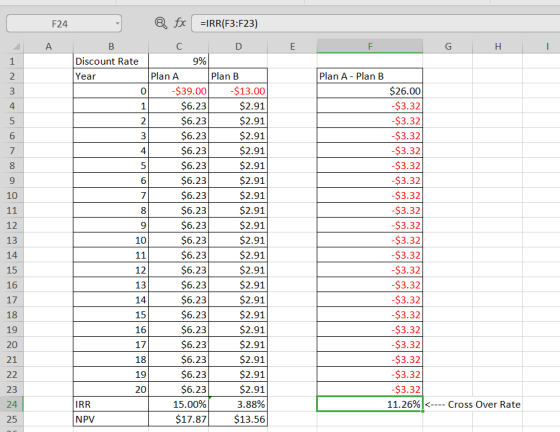Click the Plan B header cell
Screen dimensions: 560x432
(x=238, y=76)
